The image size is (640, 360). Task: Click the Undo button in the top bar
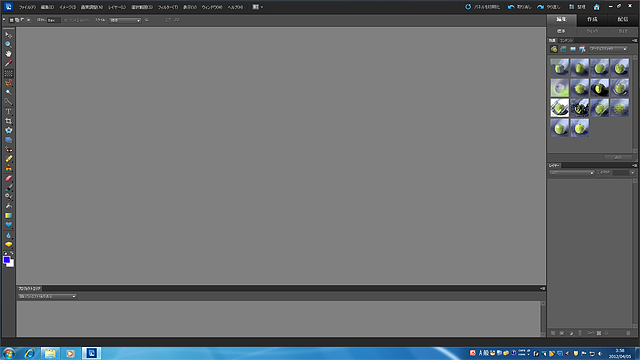point(519,7)
